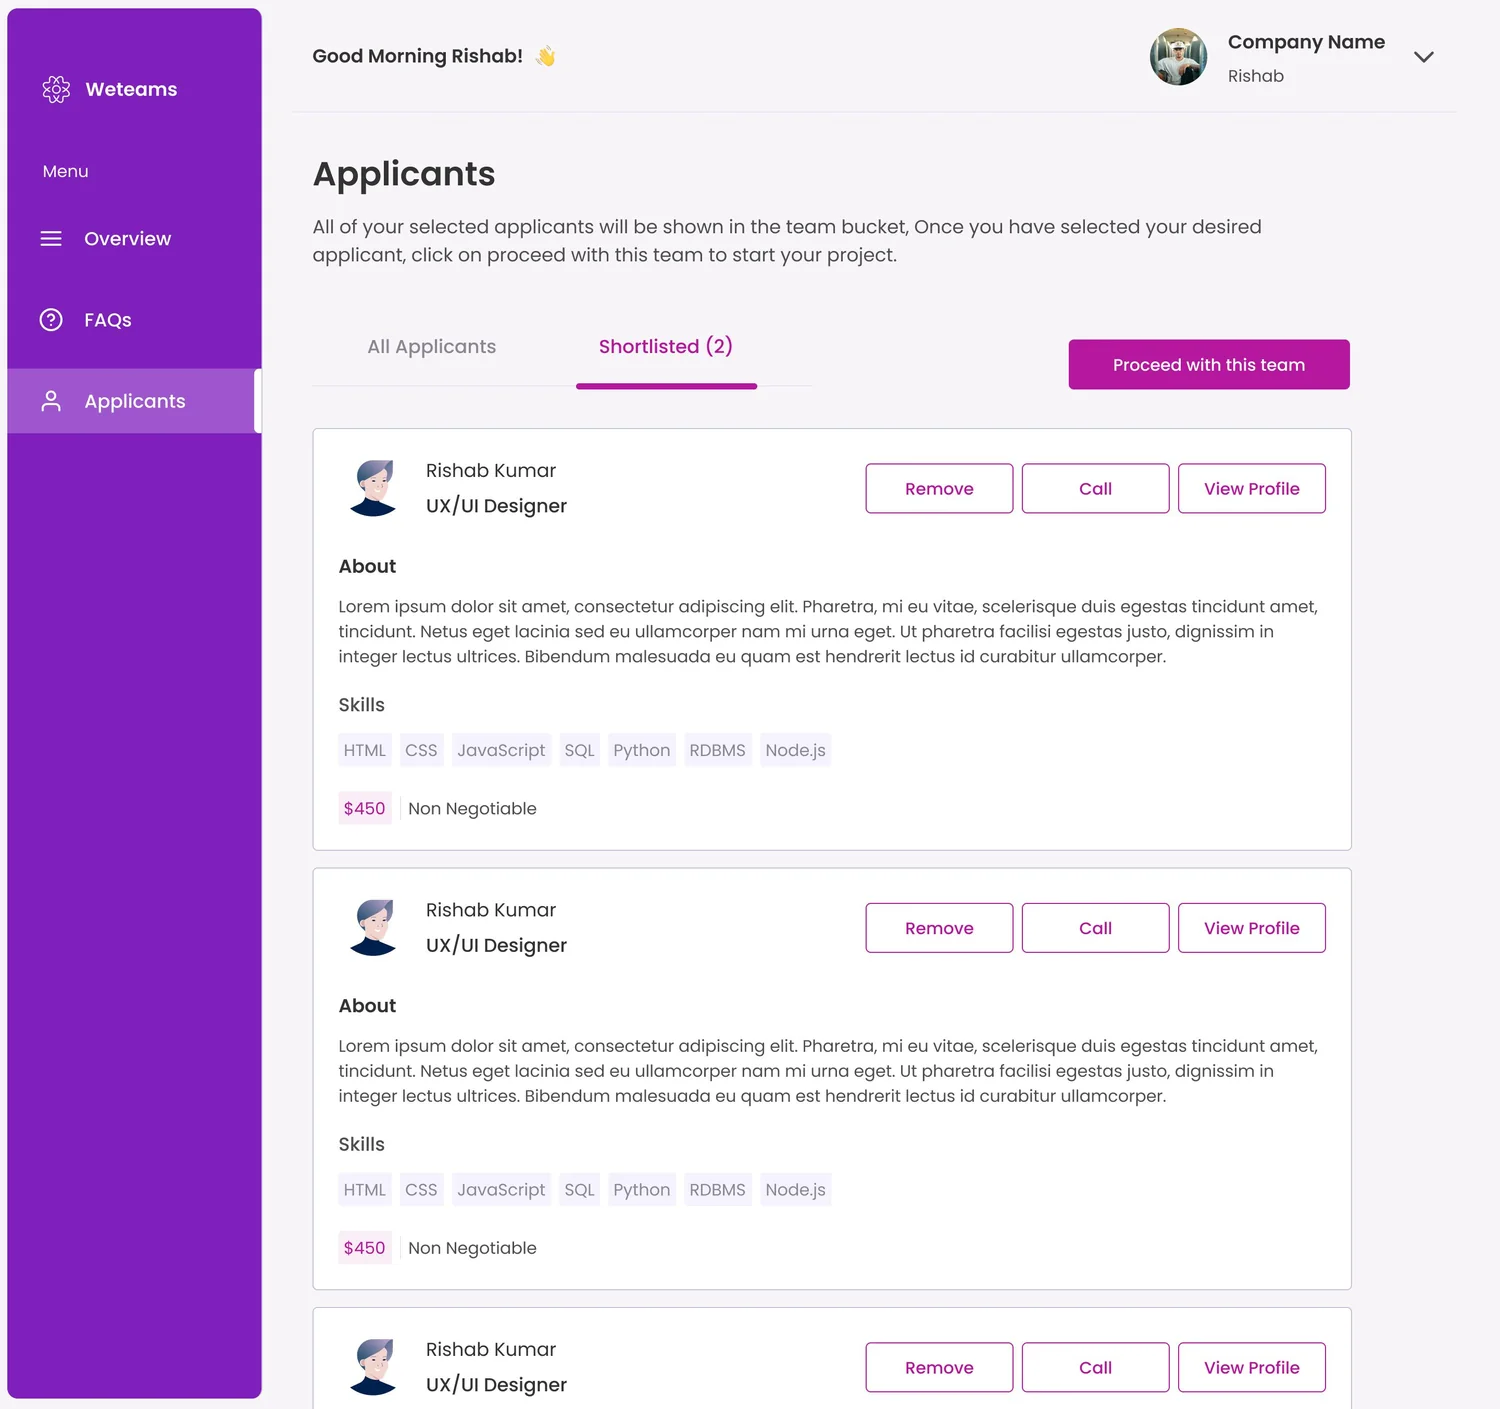The height and width of the screenshot is (1409, 1500).
Task: Open FAQs via the question mark icon
Action: pyautogui.click(x=51, y=320)
